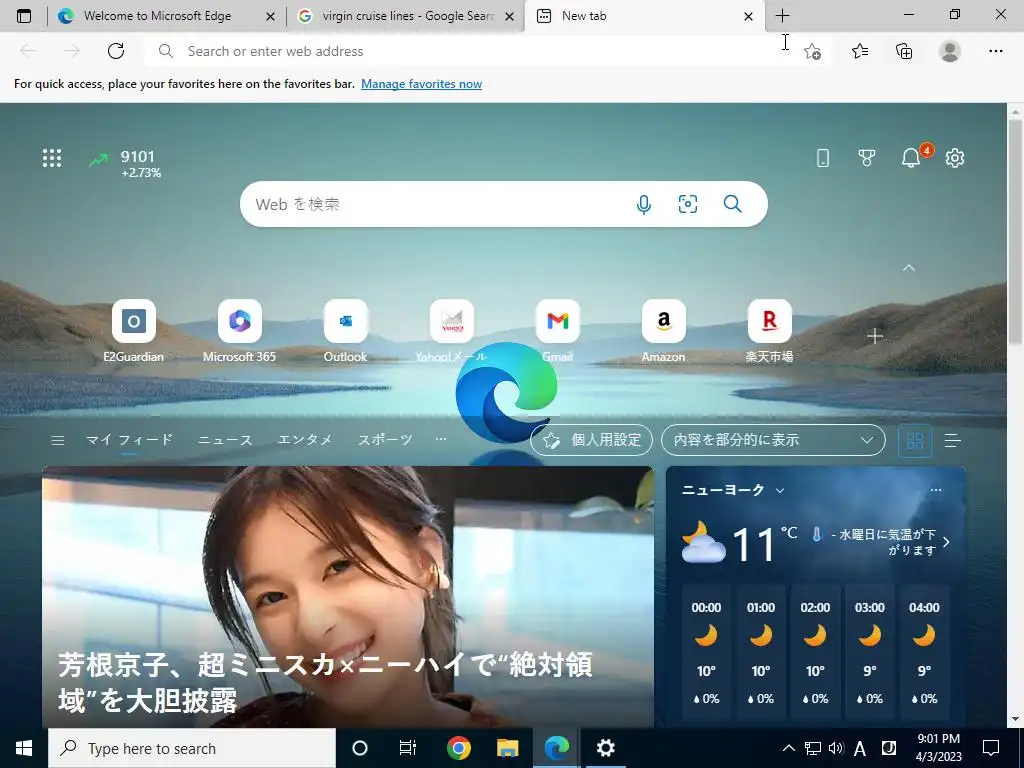
Task: Click the 個人用設定 button
Action: tap(592, 440)
